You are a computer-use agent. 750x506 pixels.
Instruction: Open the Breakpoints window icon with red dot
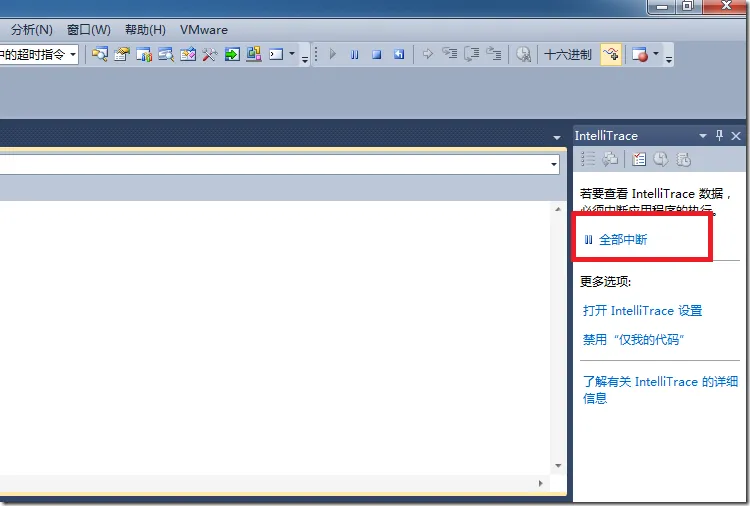(640, 55)
